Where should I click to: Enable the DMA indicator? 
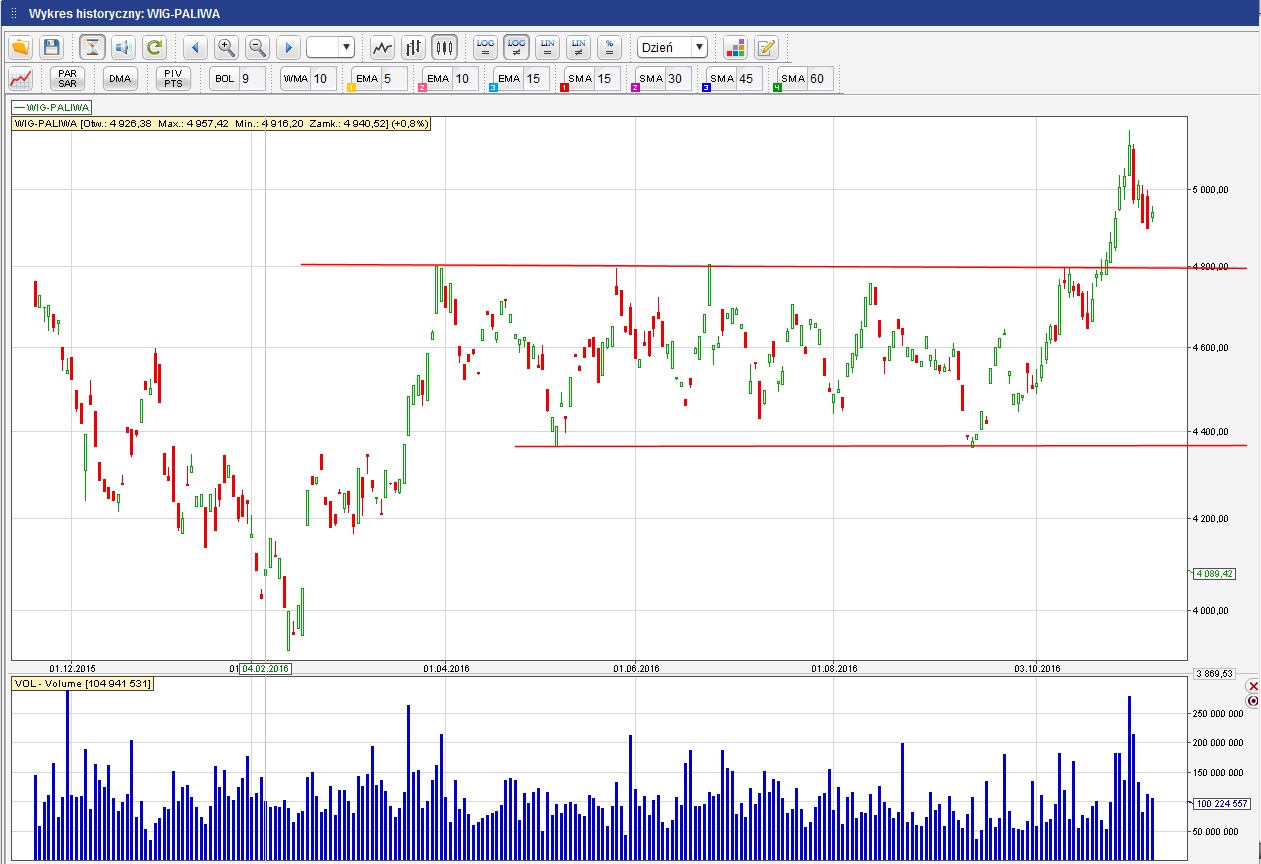point(120,78)
